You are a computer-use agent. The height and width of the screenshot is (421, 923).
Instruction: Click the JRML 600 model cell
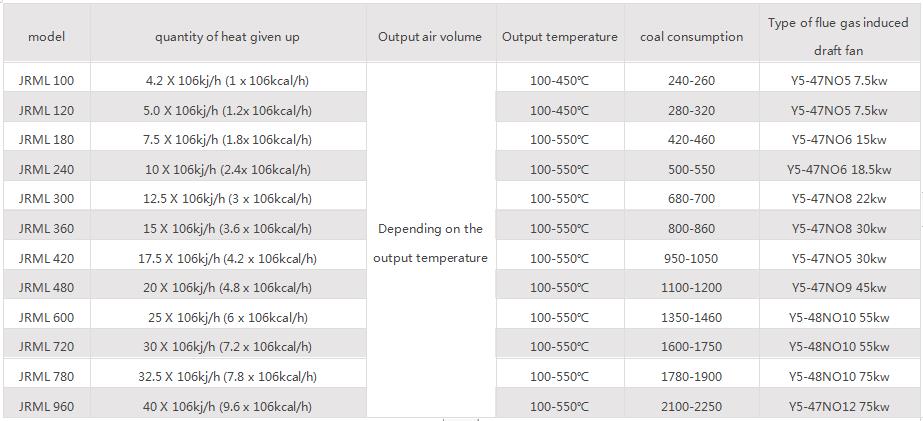(x=46, y=318)
